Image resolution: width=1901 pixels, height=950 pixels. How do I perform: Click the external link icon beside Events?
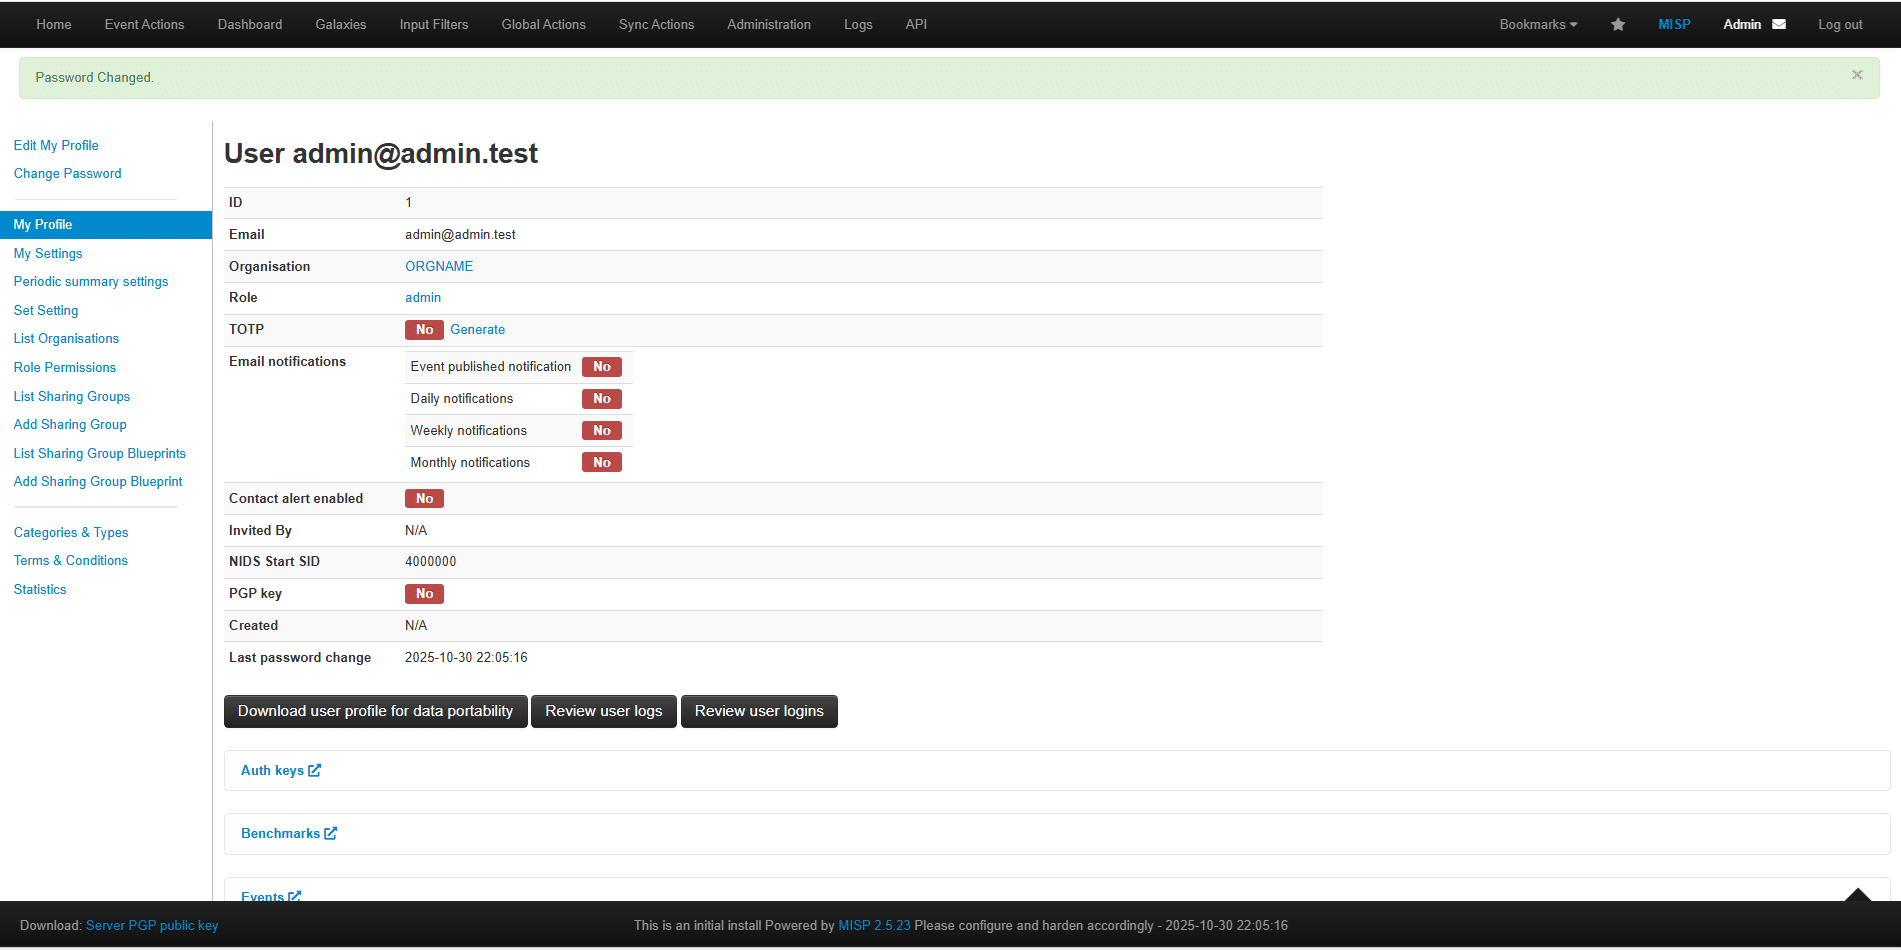[x=294, y=896]
